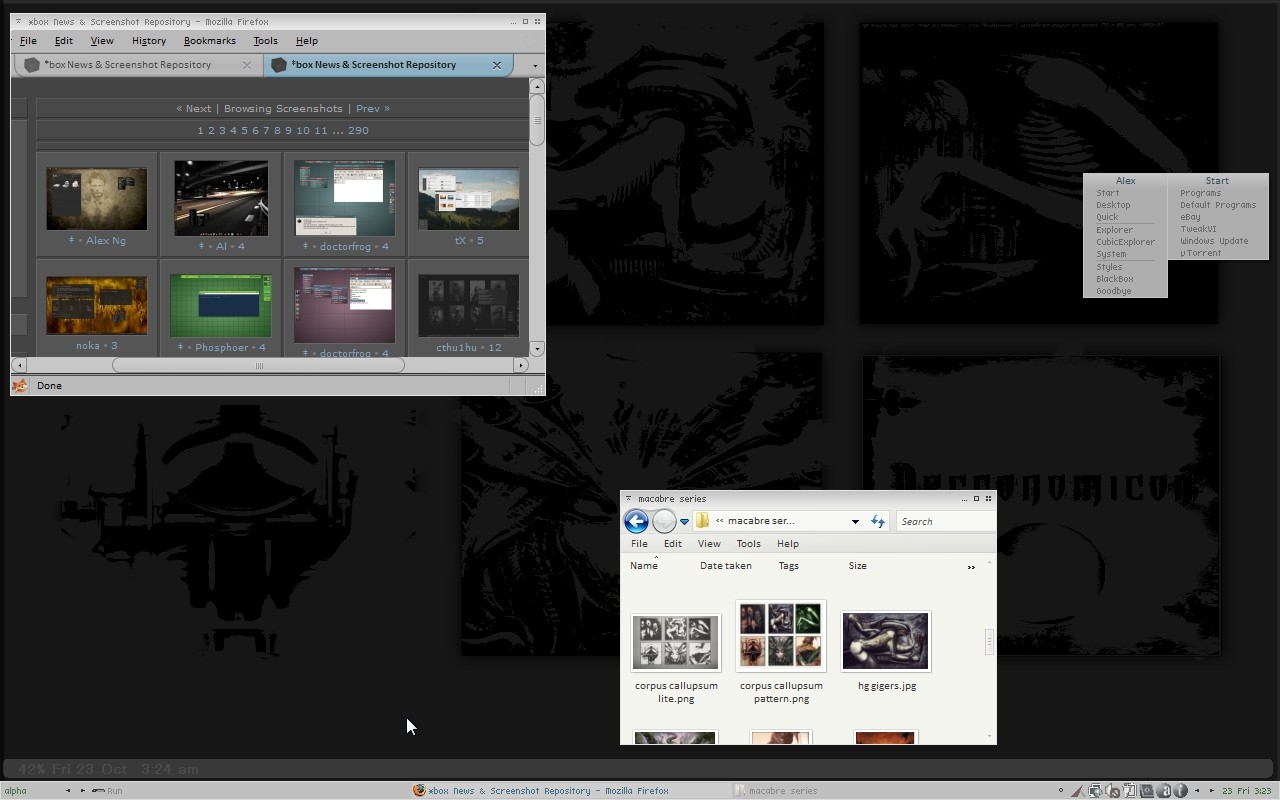This screenshot has height=800, width=1280.
Task: Click the Search field in explorer
Action: click(945, 521)
